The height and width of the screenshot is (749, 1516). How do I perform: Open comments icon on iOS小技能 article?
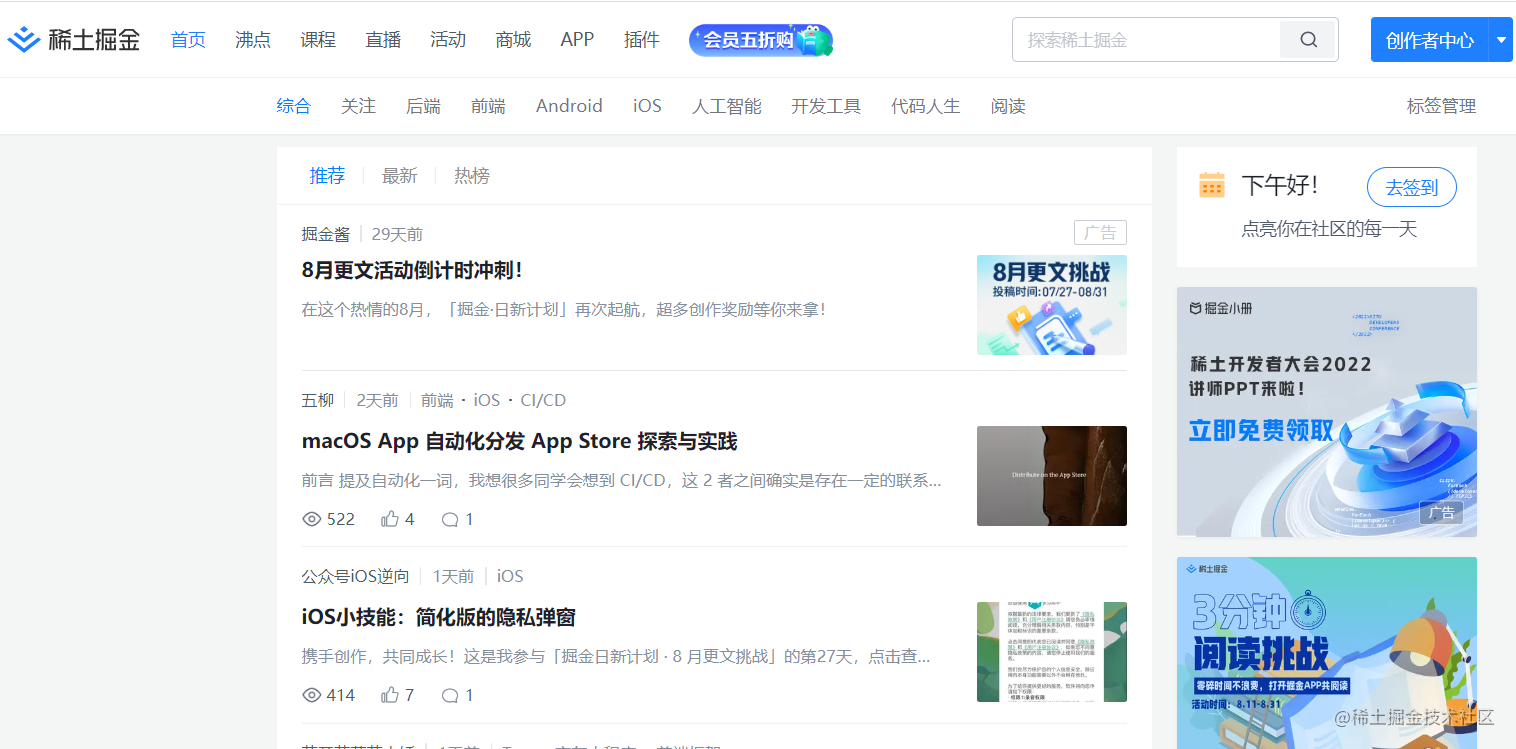(x=450, y=695)
